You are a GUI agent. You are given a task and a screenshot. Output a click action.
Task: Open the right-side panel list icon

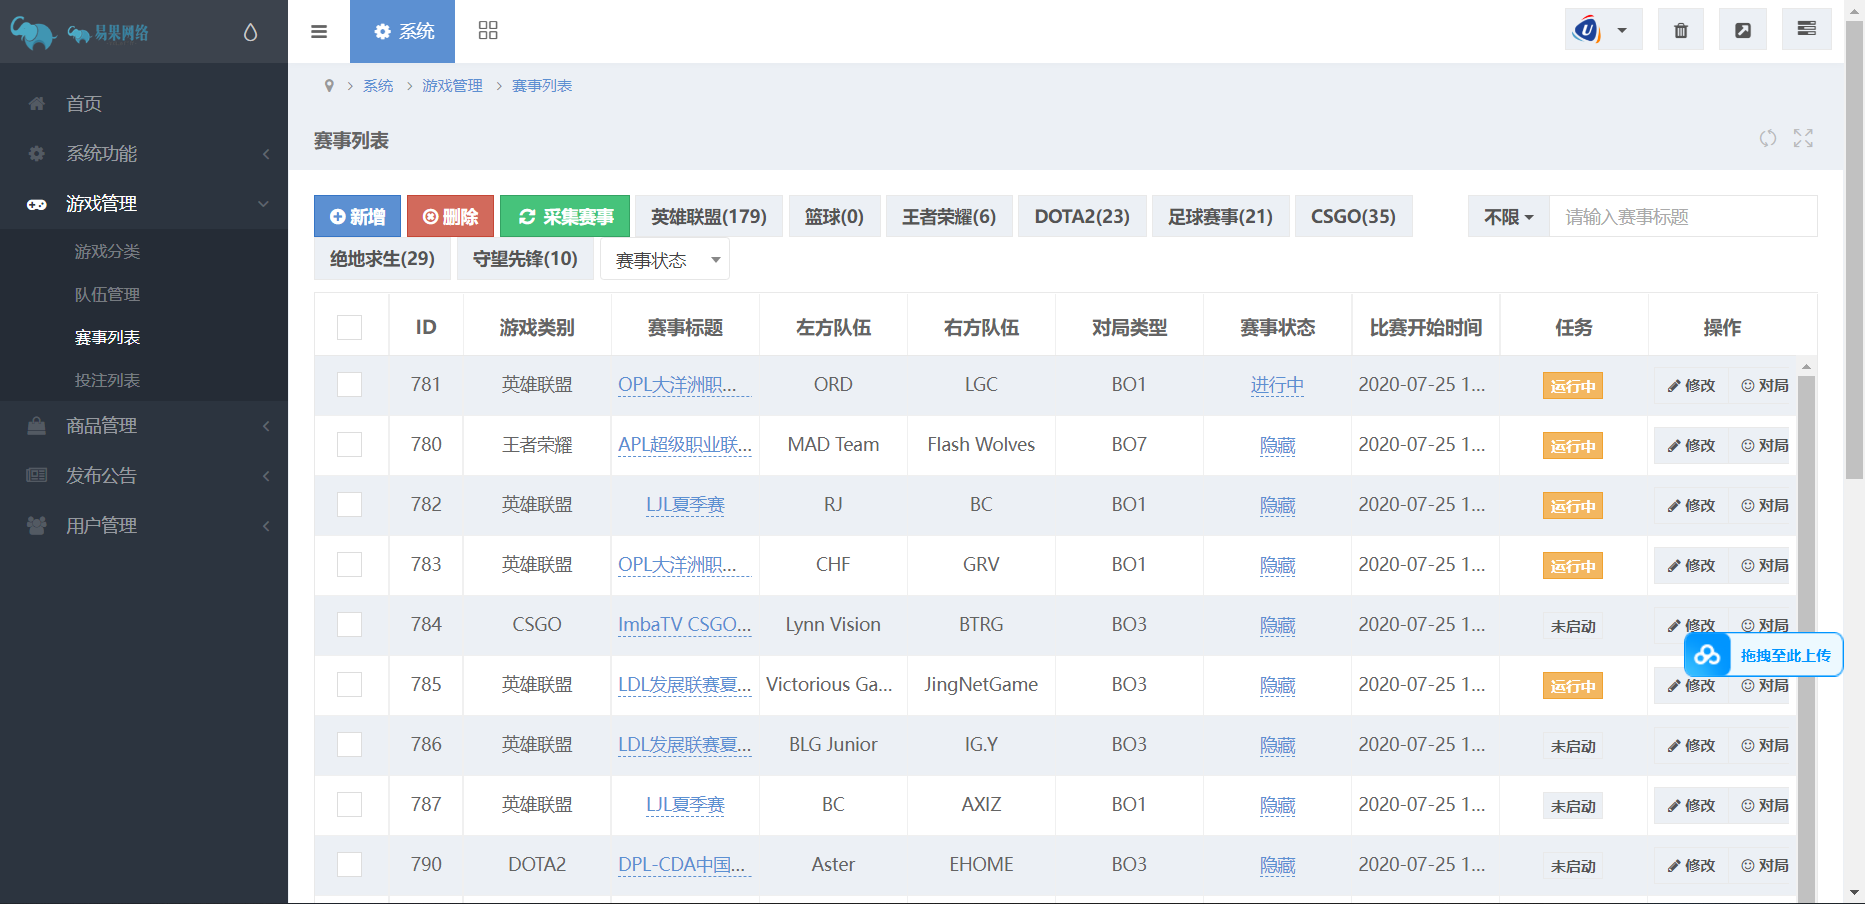(1807, 29)
